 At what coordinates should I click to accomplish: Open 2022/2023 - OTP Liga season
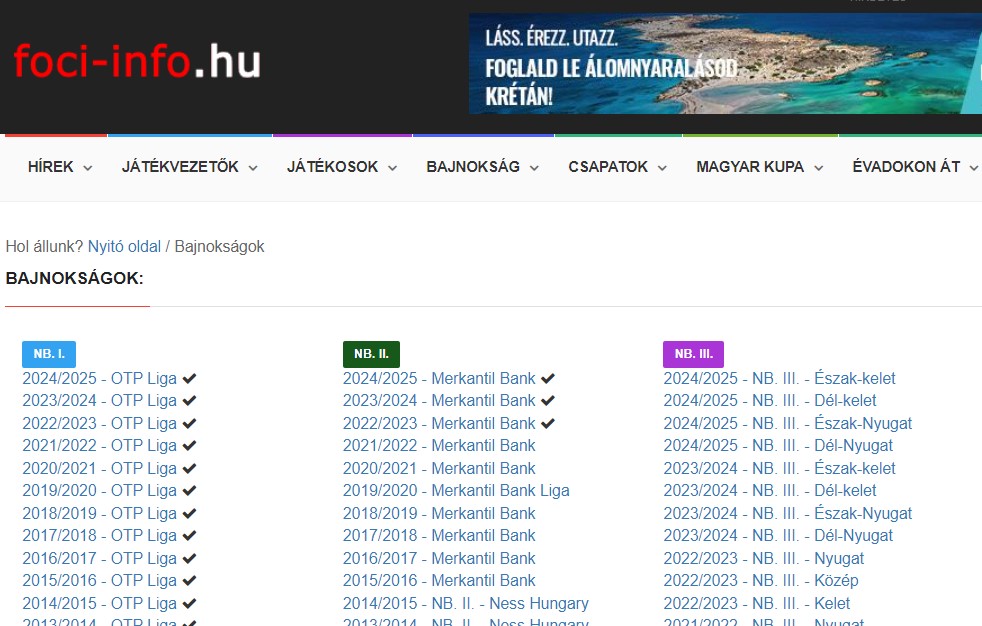point(100,424)
